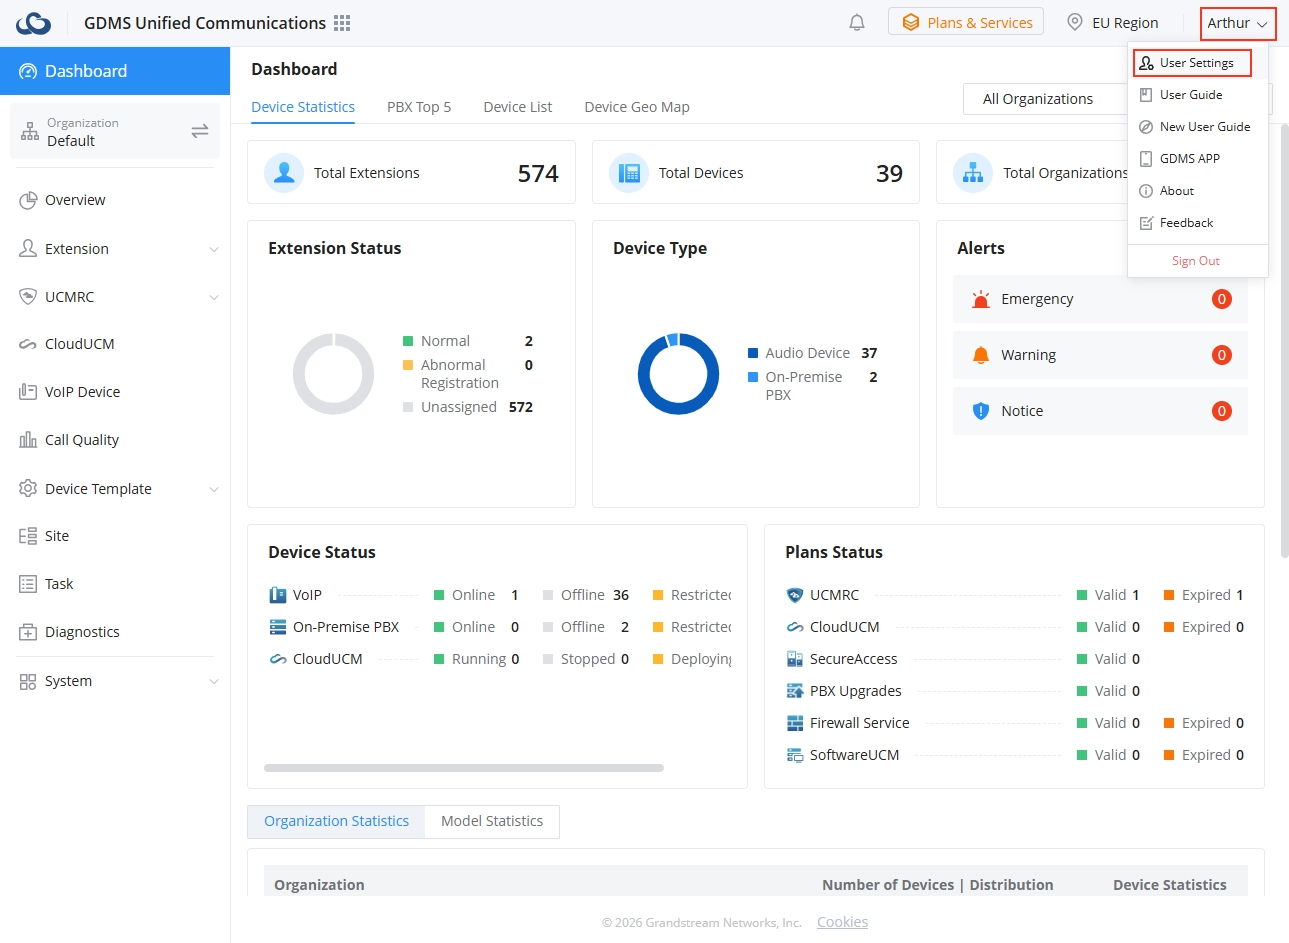Click the Firewall Service icon in Plans Status
The width and height of the screenshot is (1289, 943).
pos(795,723)
